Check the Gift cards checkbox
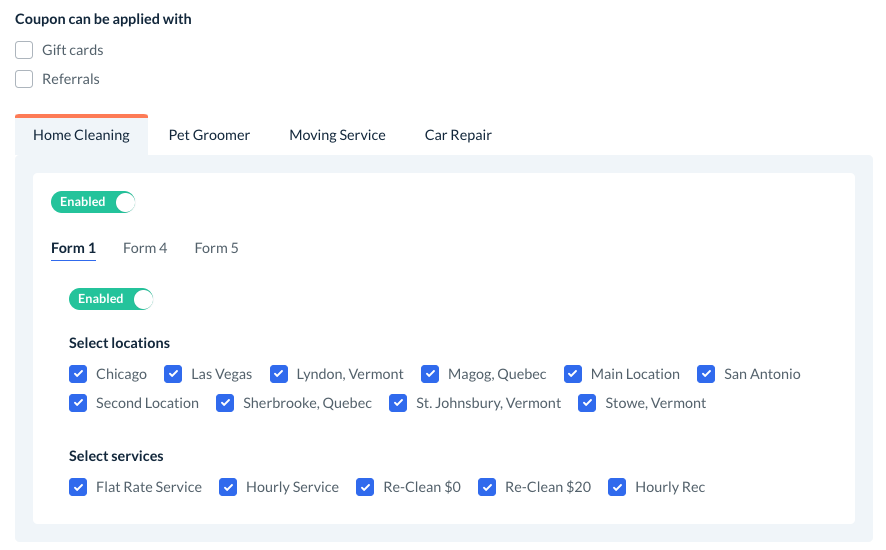Viewport: 886px width, 550px height. 25,50
